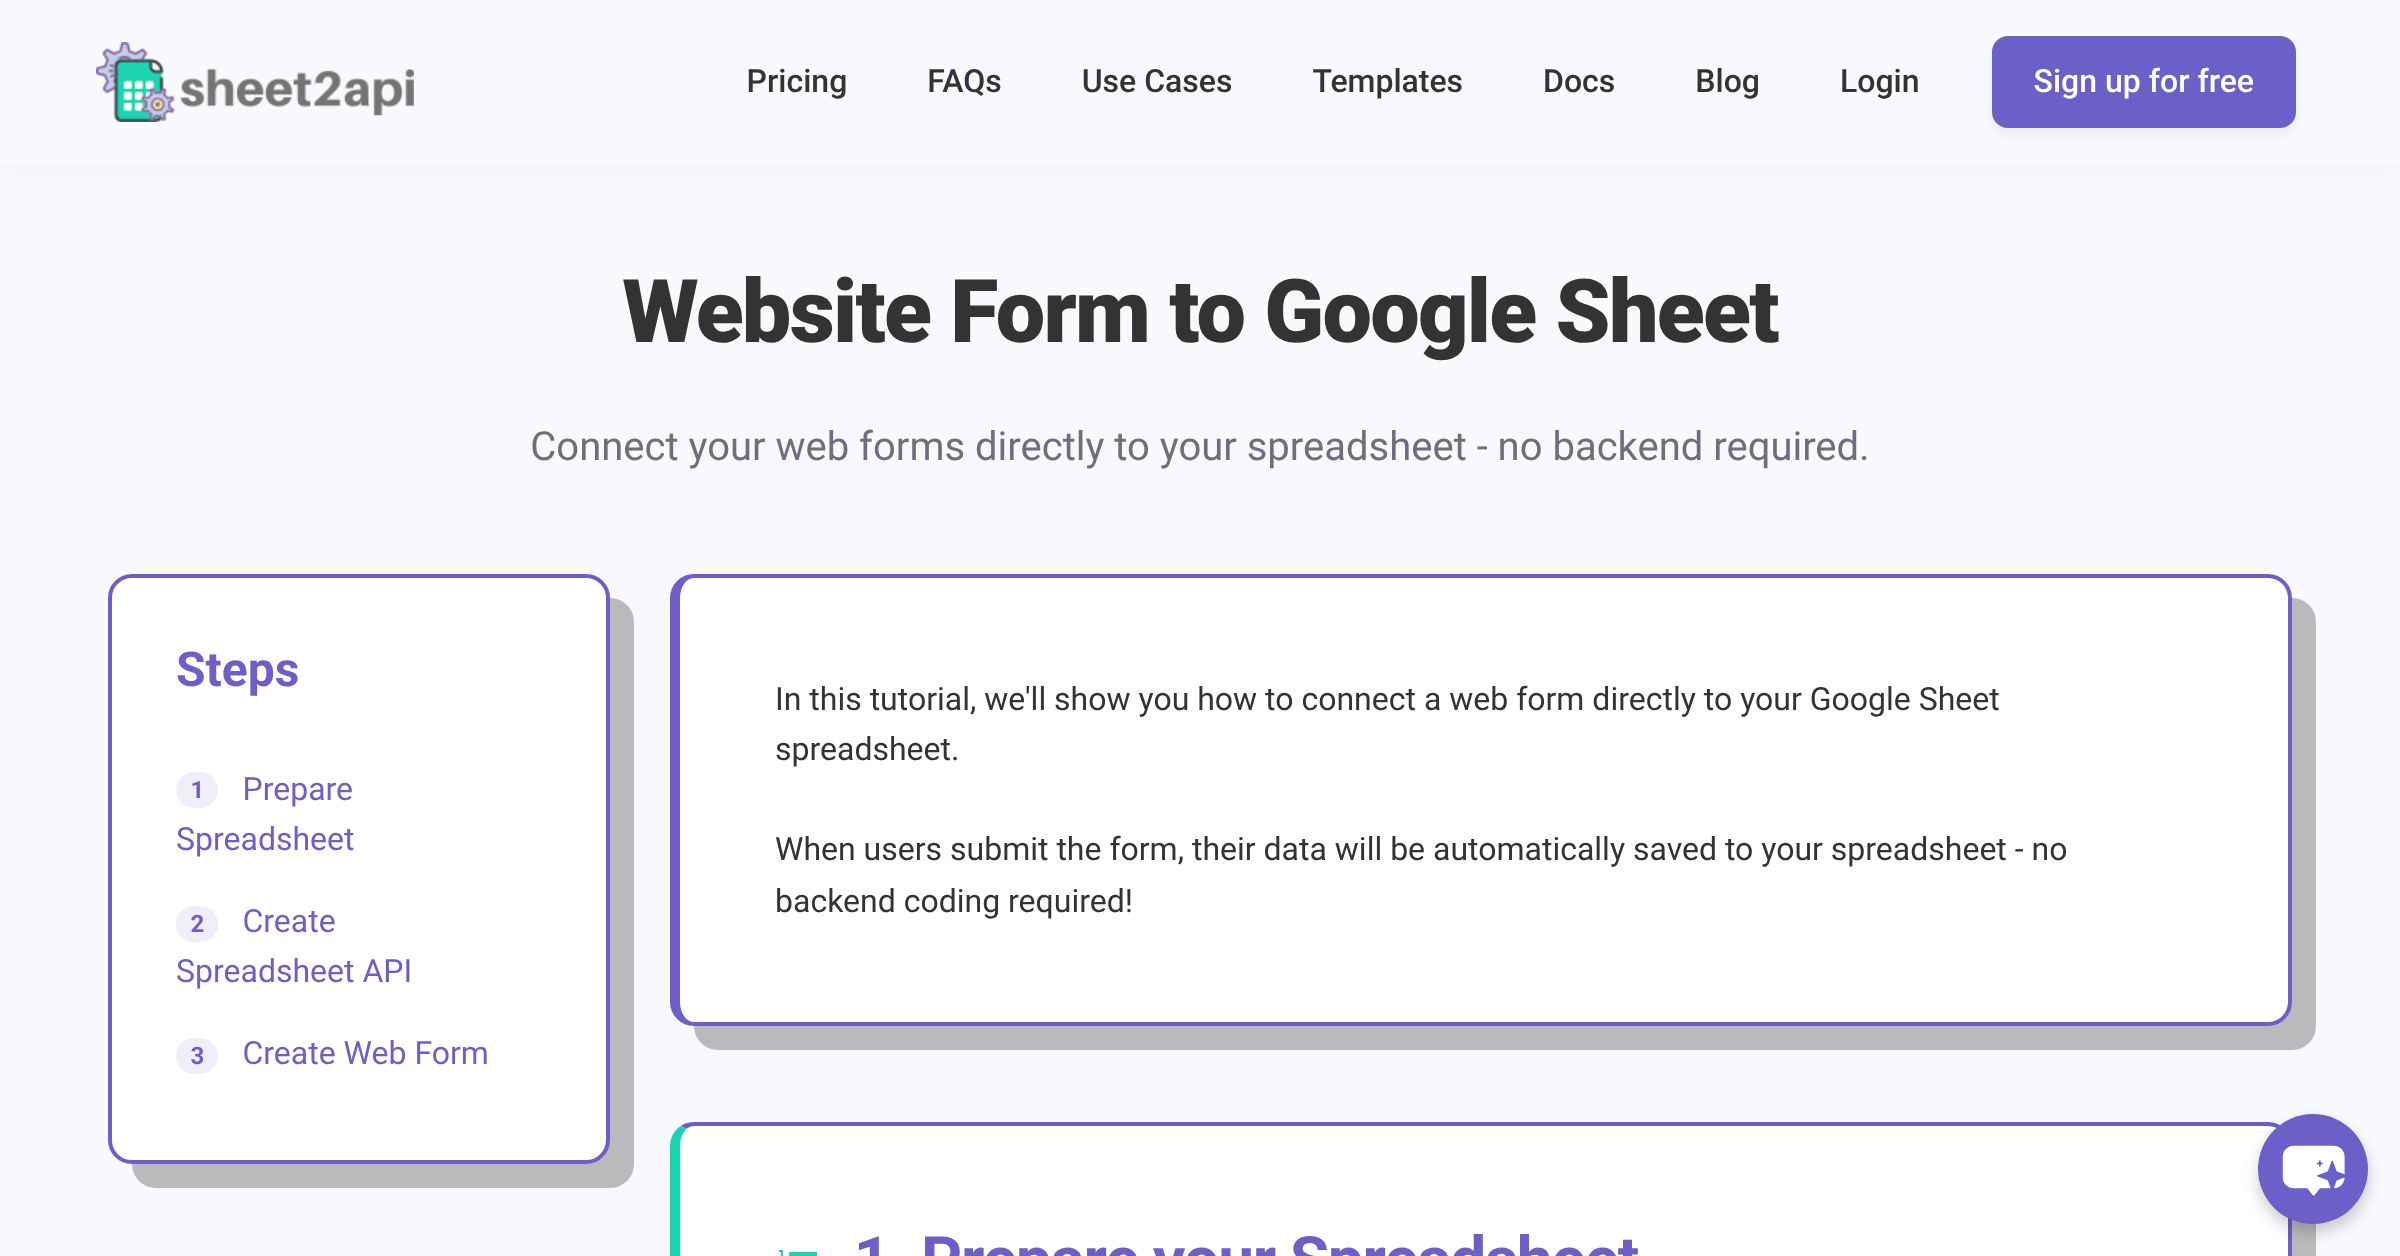Open the Templates page
This screenshot has height=1256, width=2400.
(1388, 81)
